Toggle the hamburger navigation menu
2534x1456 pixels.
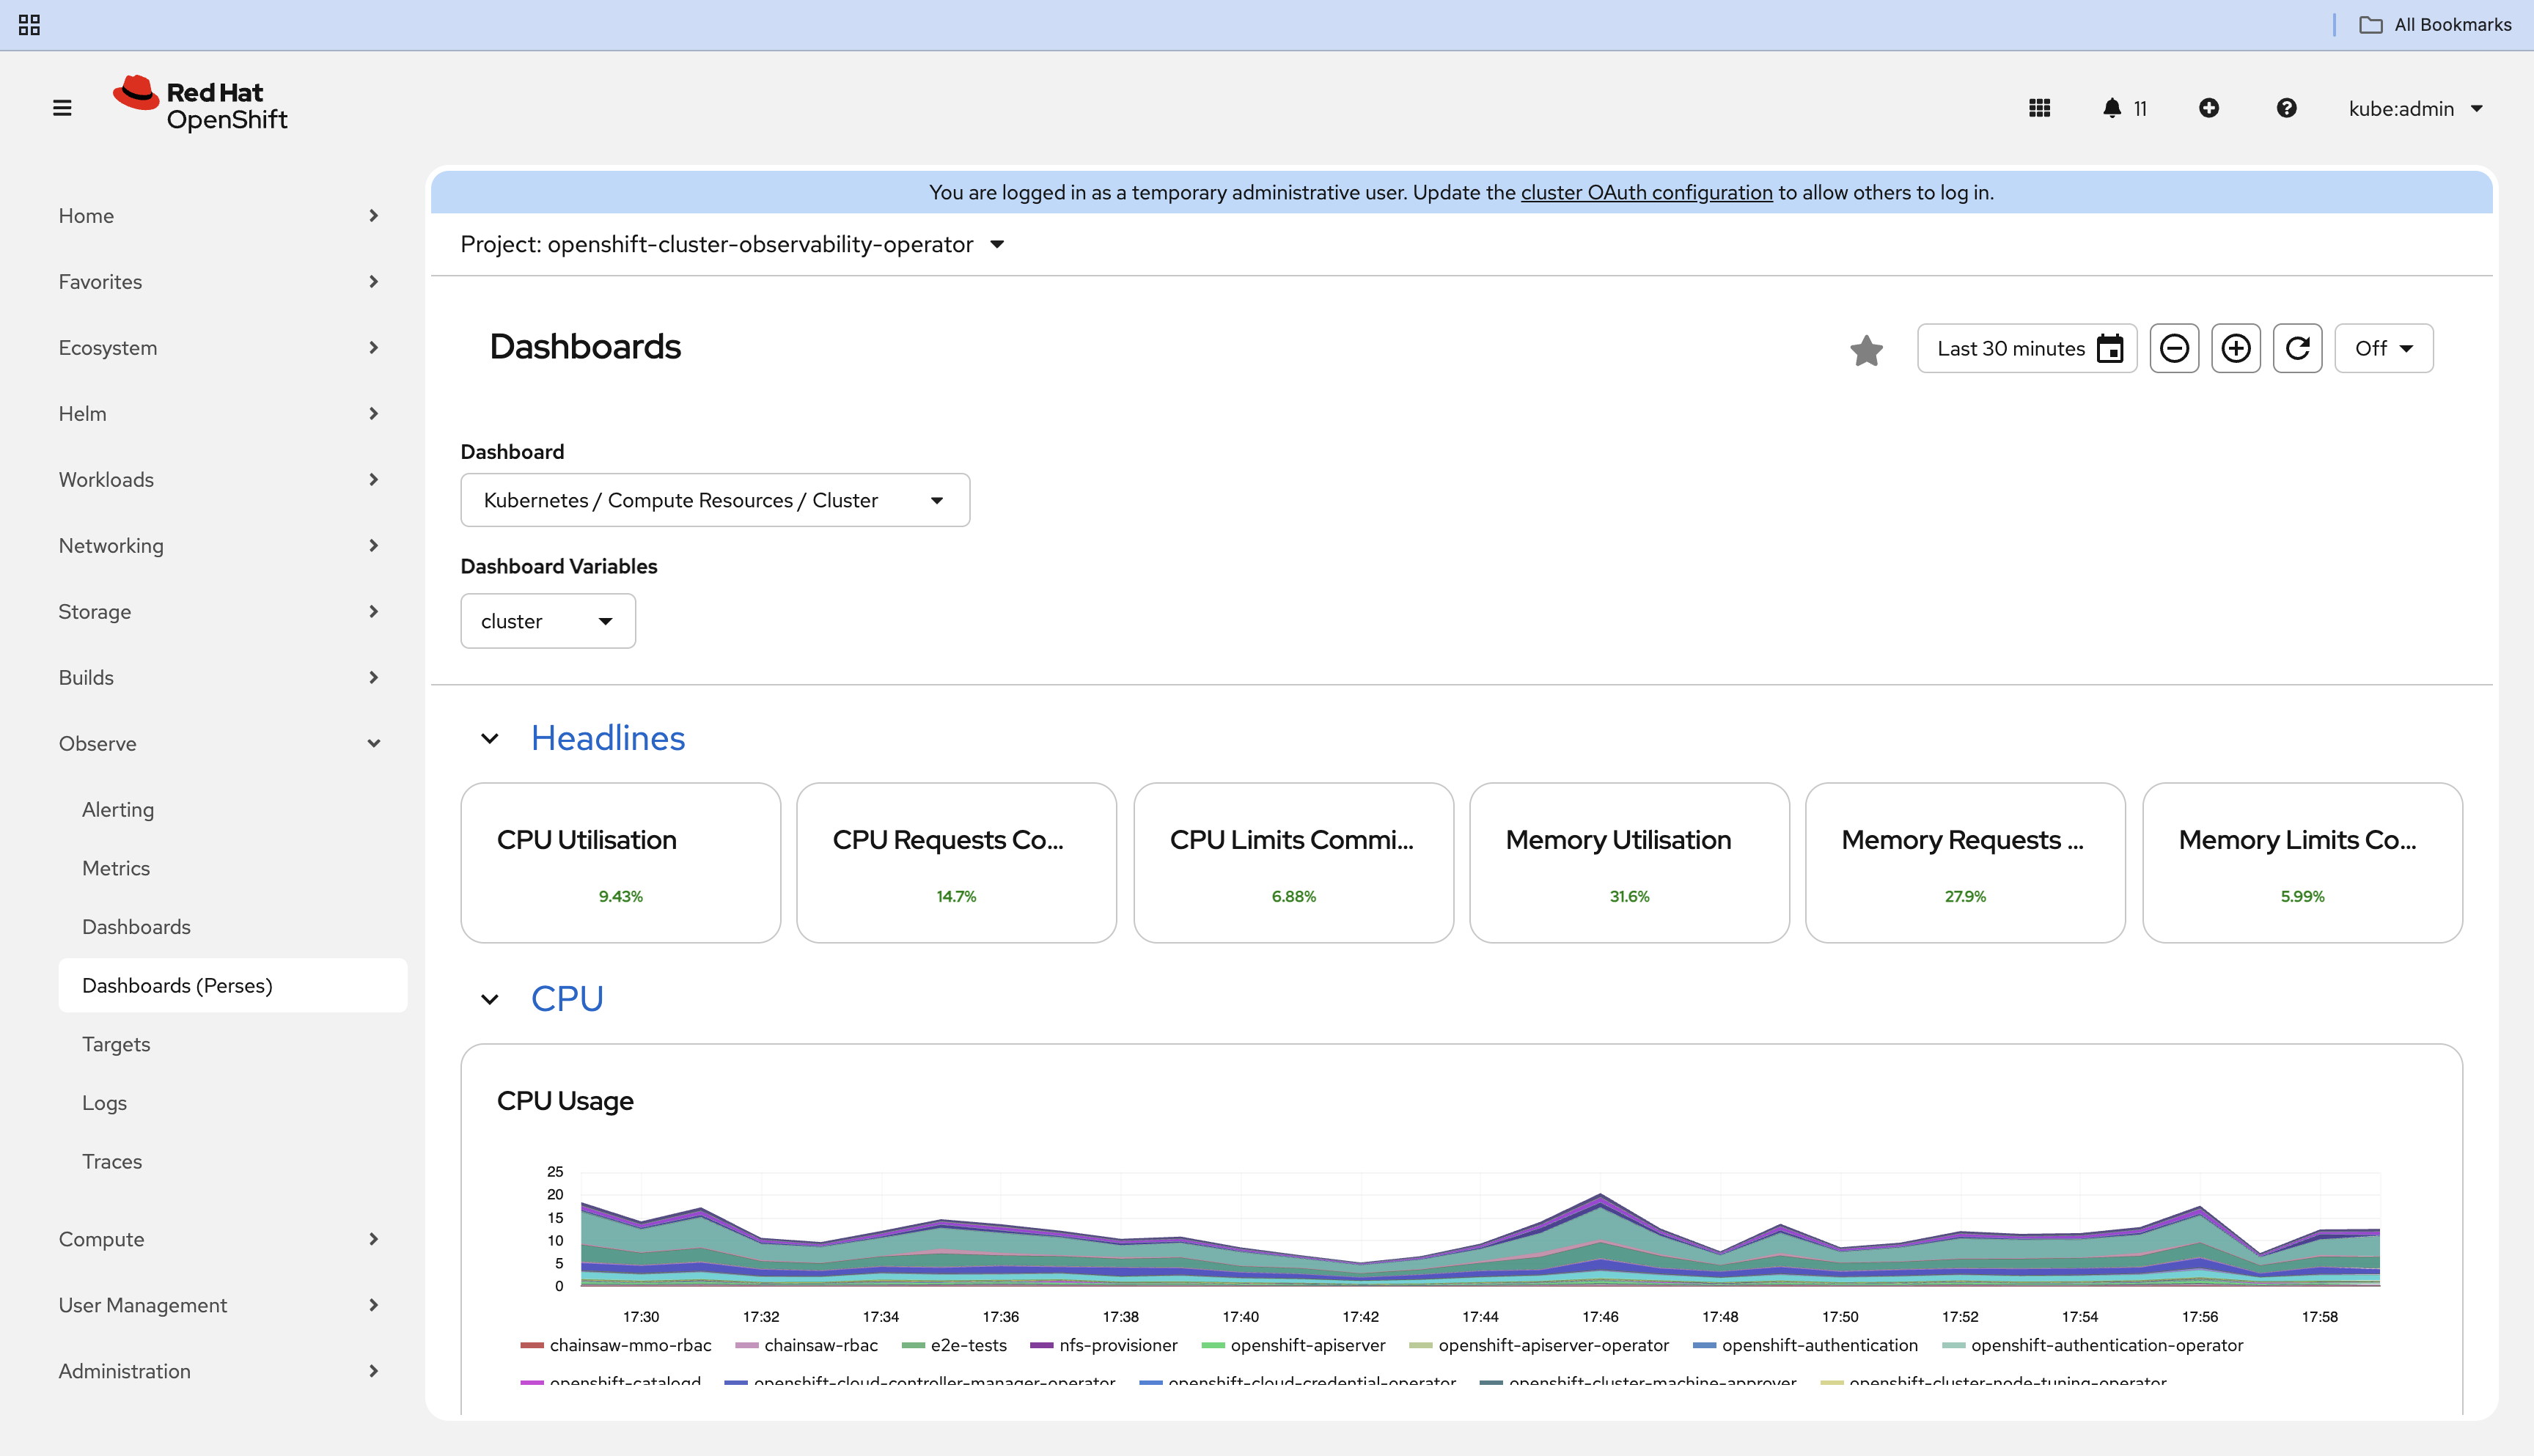(62, 108)
